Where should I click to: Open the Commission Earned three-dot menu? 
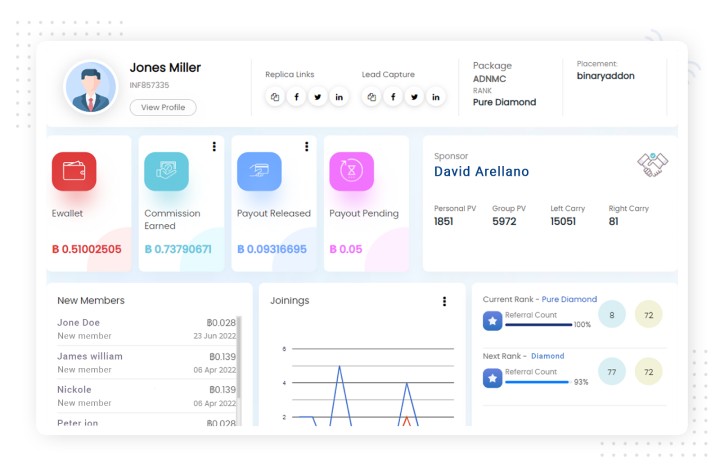tap(214, 147)
